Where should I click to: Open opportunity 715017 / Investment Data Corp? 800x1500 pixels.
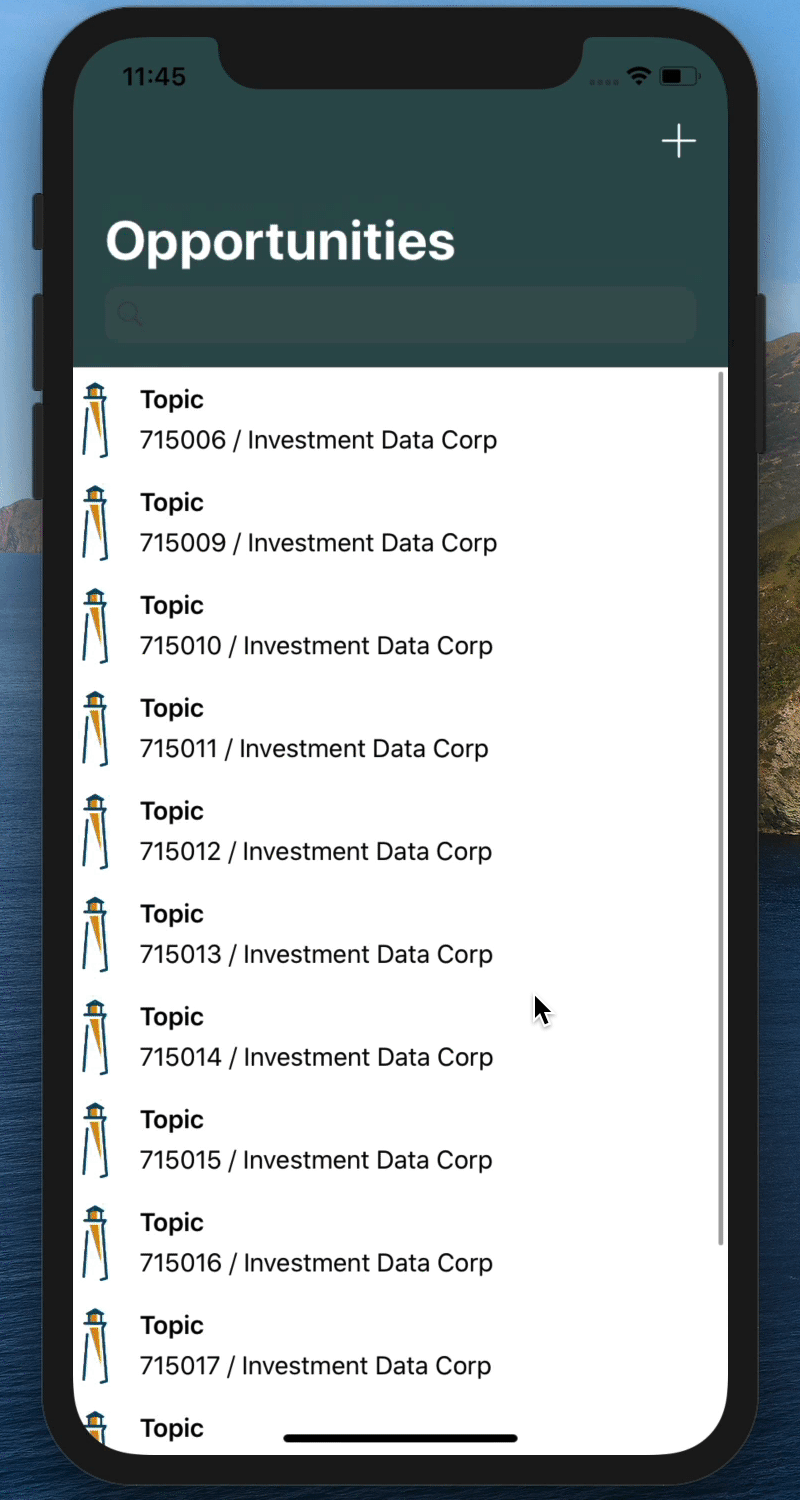coord(400,1346)
